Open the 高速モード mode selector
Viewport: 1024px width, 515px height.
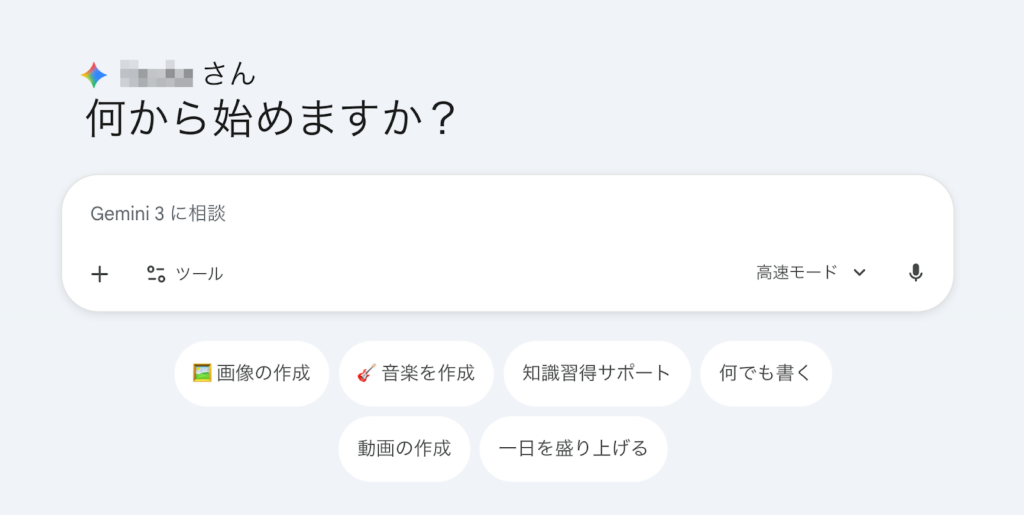coord(798,273)
